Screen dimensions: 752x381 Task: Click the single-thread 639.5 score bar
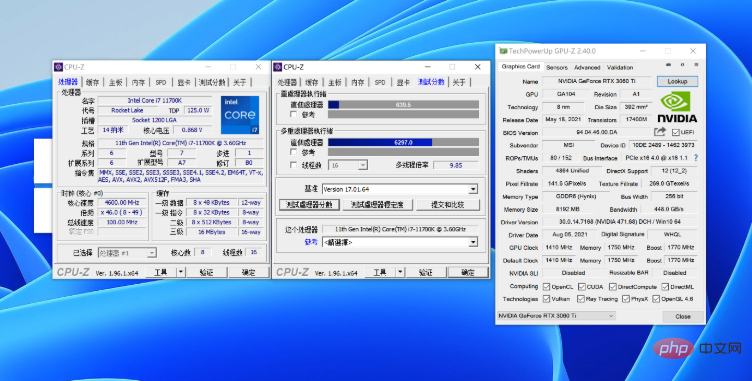click(403, 105)
